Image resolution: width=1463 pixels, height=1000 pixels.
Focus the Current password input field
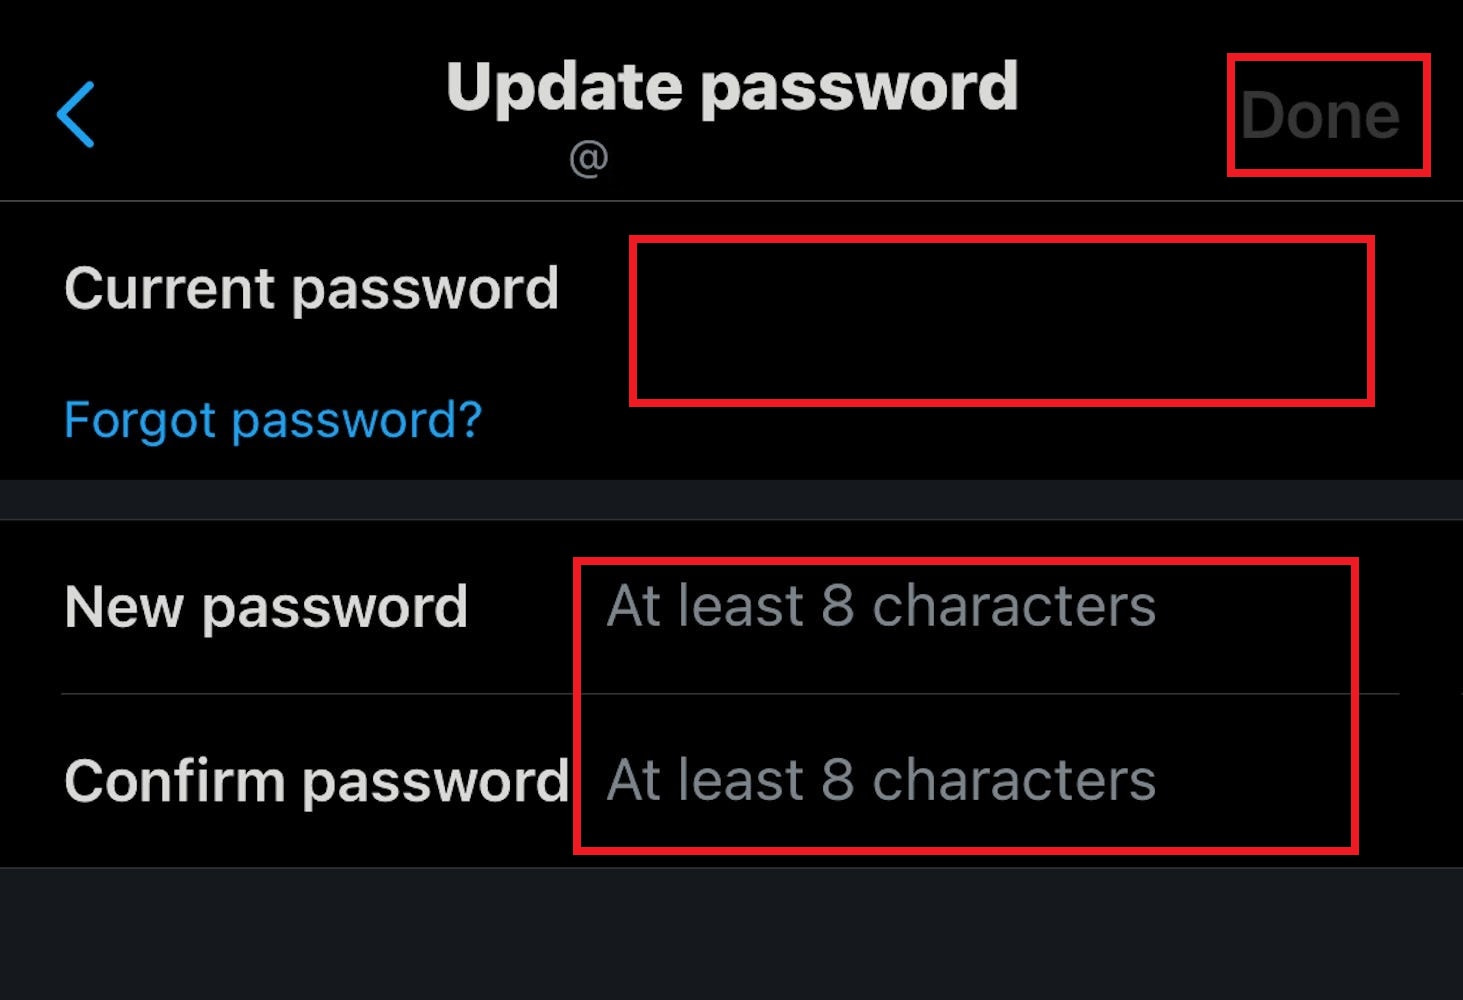[x=1000, y=320]
